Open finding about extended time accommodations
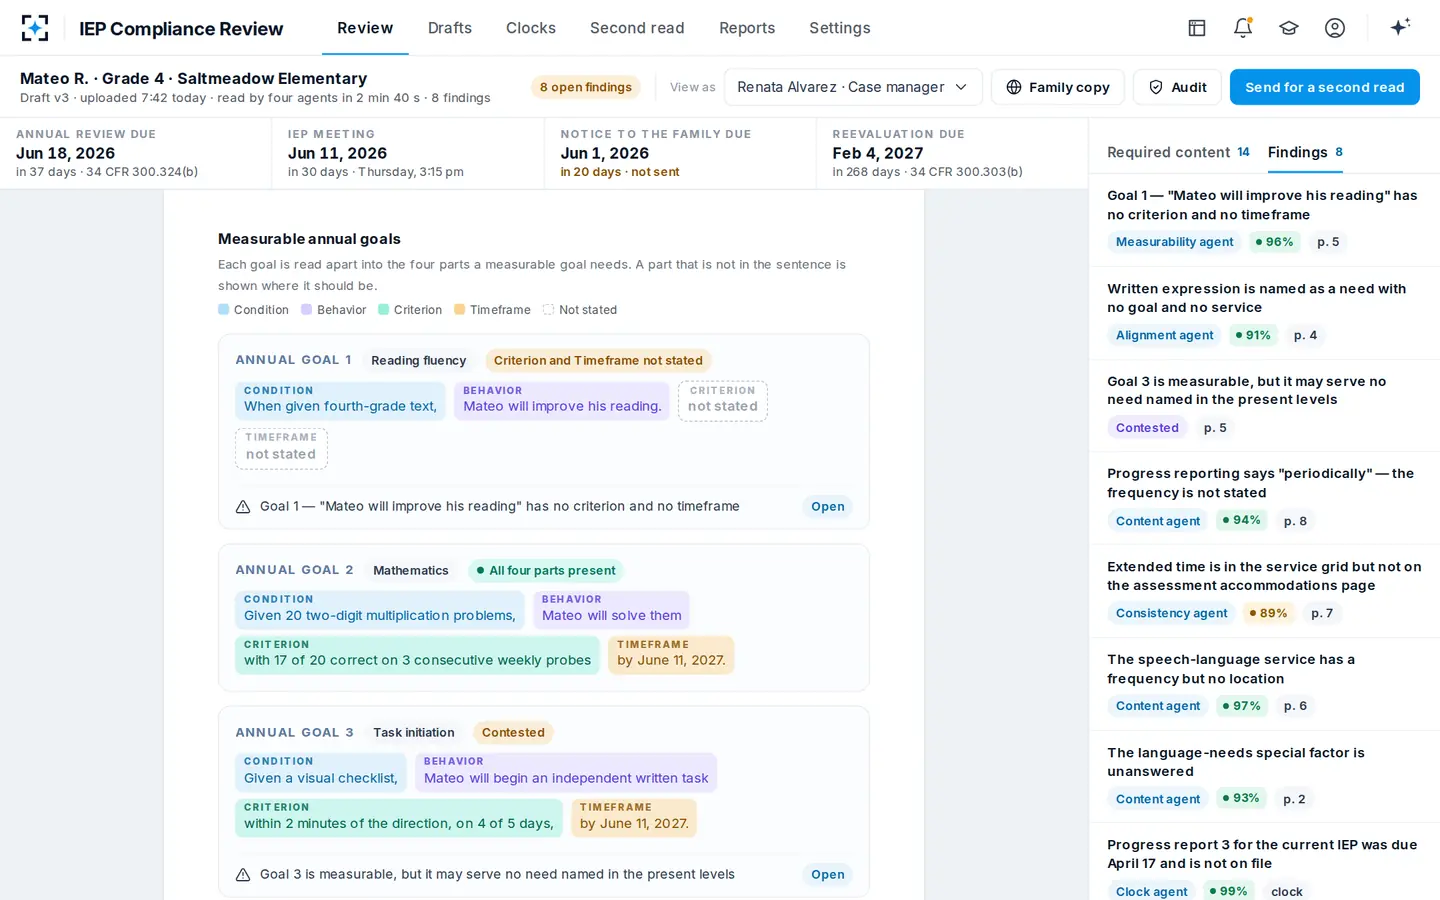Image resolution: width=1440 pixels, height=900 pixels. (x=1264, y=590)
